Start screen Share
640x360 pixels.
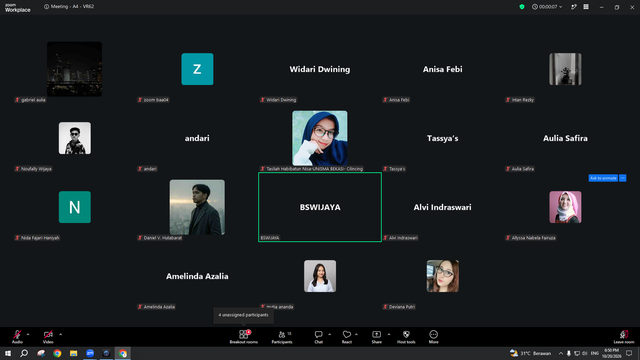click(x=376, y=337)
